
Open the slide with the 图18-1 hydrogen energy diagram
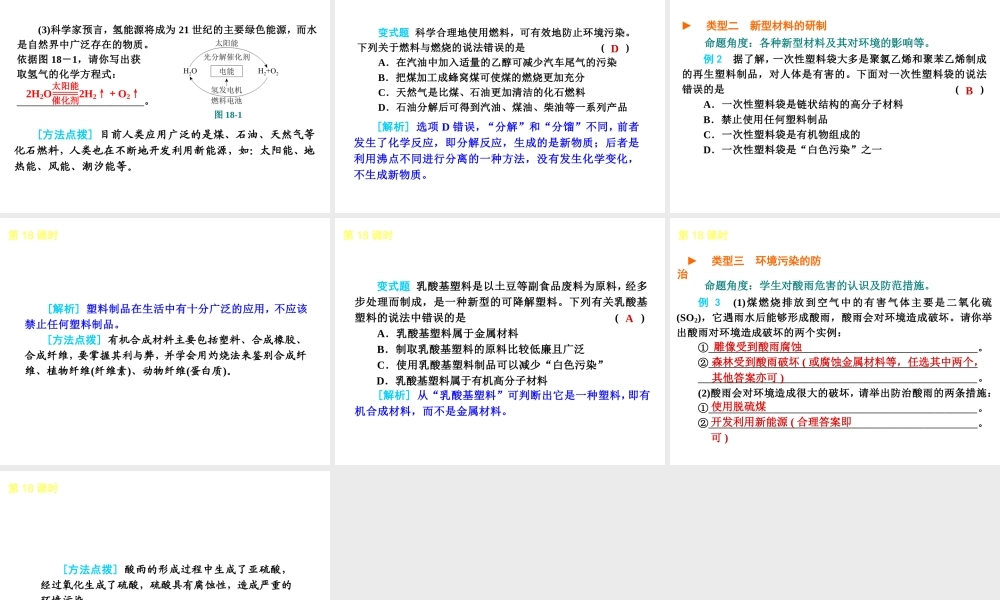(165, 106)
